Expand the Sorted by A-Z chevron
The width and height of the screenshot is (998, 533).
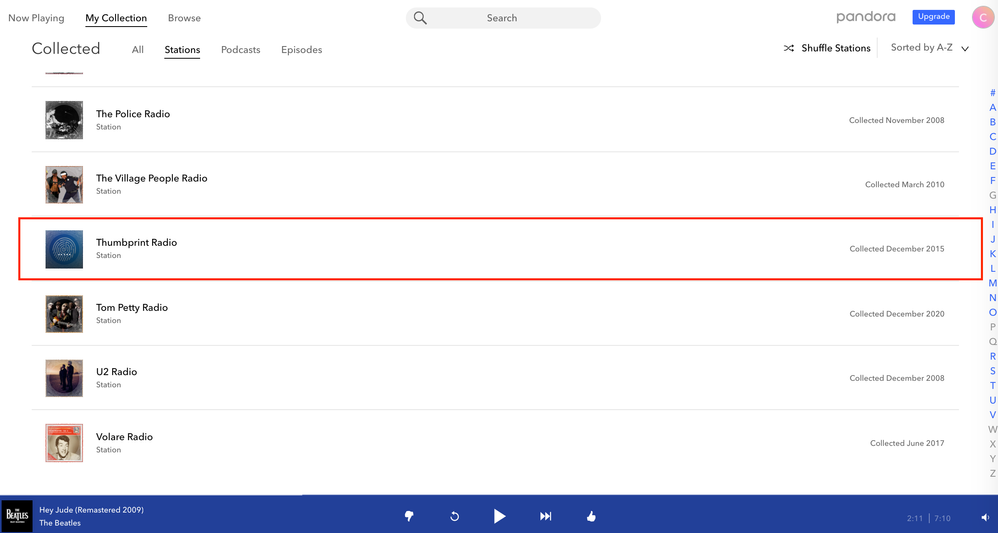(x=965, y=48)
